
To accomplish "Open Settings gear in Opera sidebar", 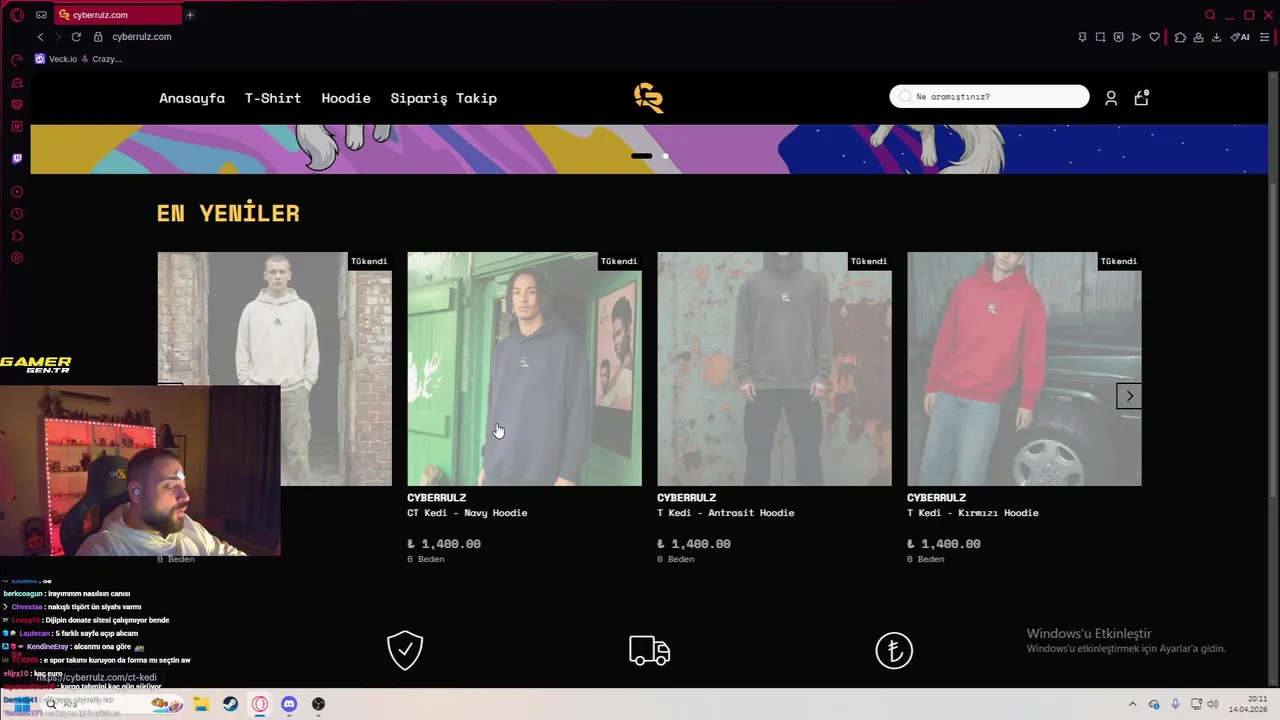I will pos(17,258).
